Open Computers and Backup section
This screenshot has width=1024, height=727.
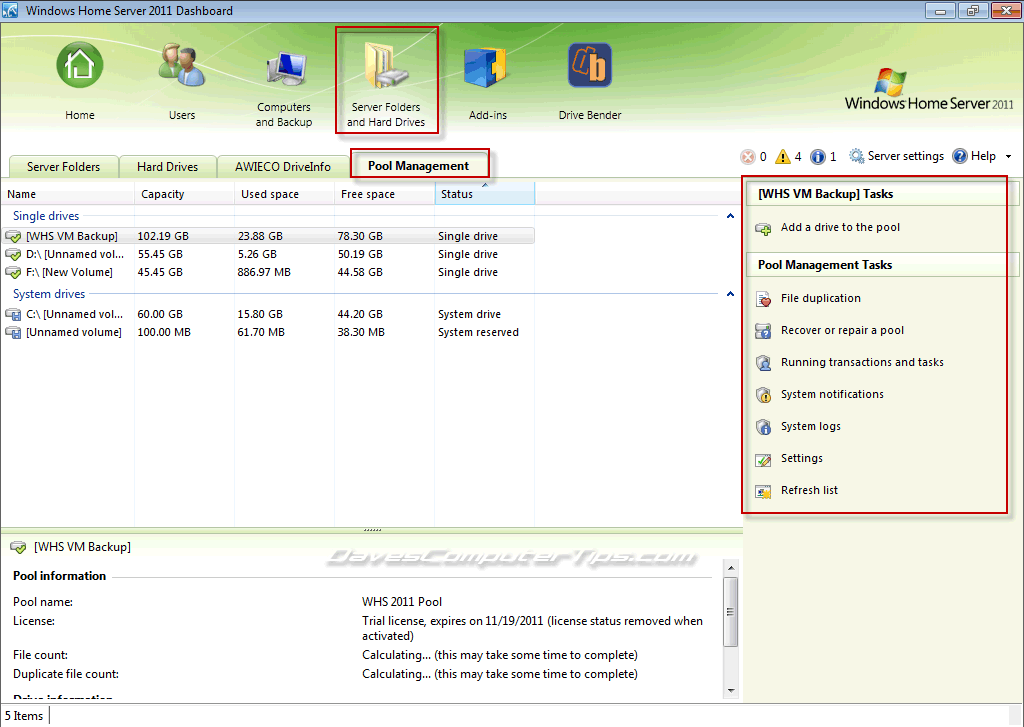(x=283, y=88)
